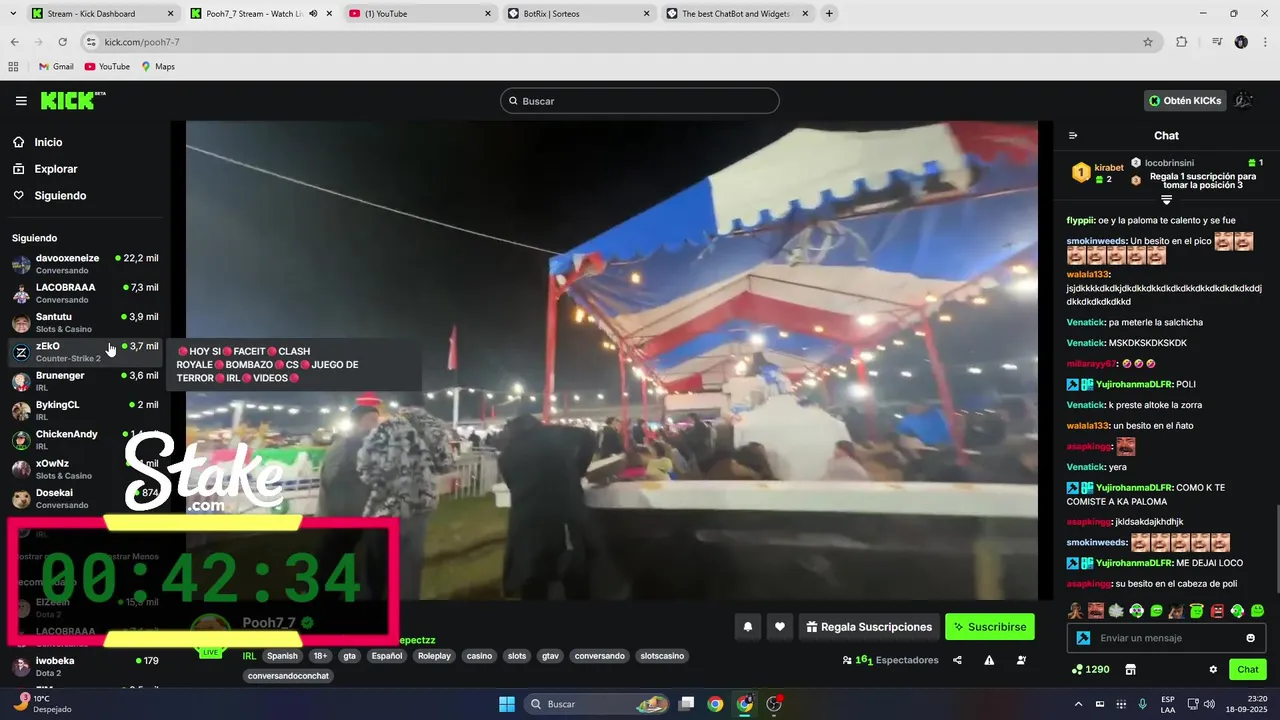
Task: Open LACOBRAAA's channel in the sidebar
Action: coord(85,293)
